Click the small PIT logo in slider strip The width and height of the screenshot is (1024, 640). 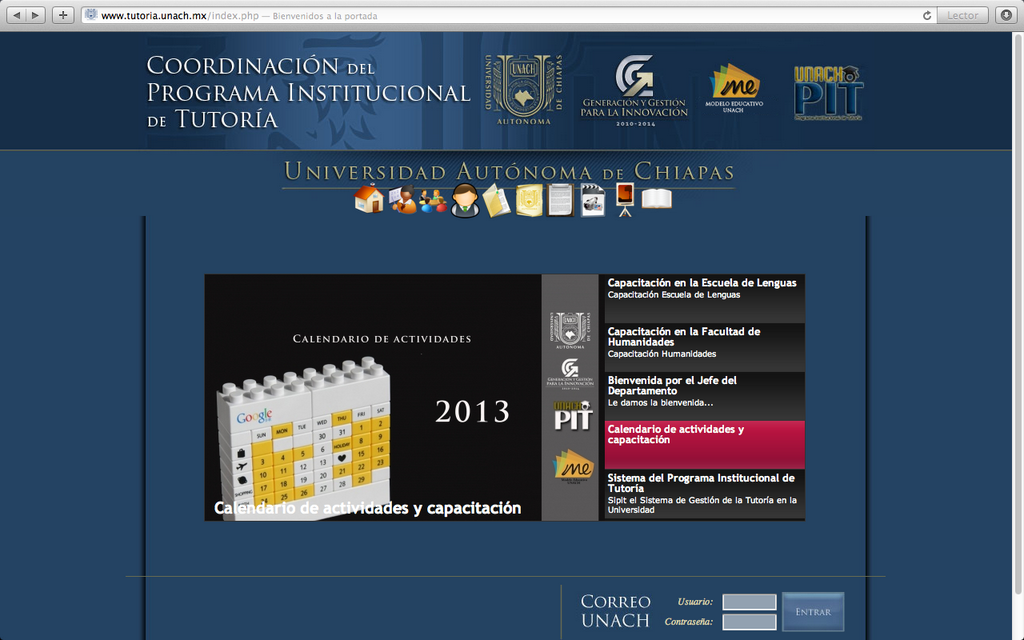[x=573, y=415]
